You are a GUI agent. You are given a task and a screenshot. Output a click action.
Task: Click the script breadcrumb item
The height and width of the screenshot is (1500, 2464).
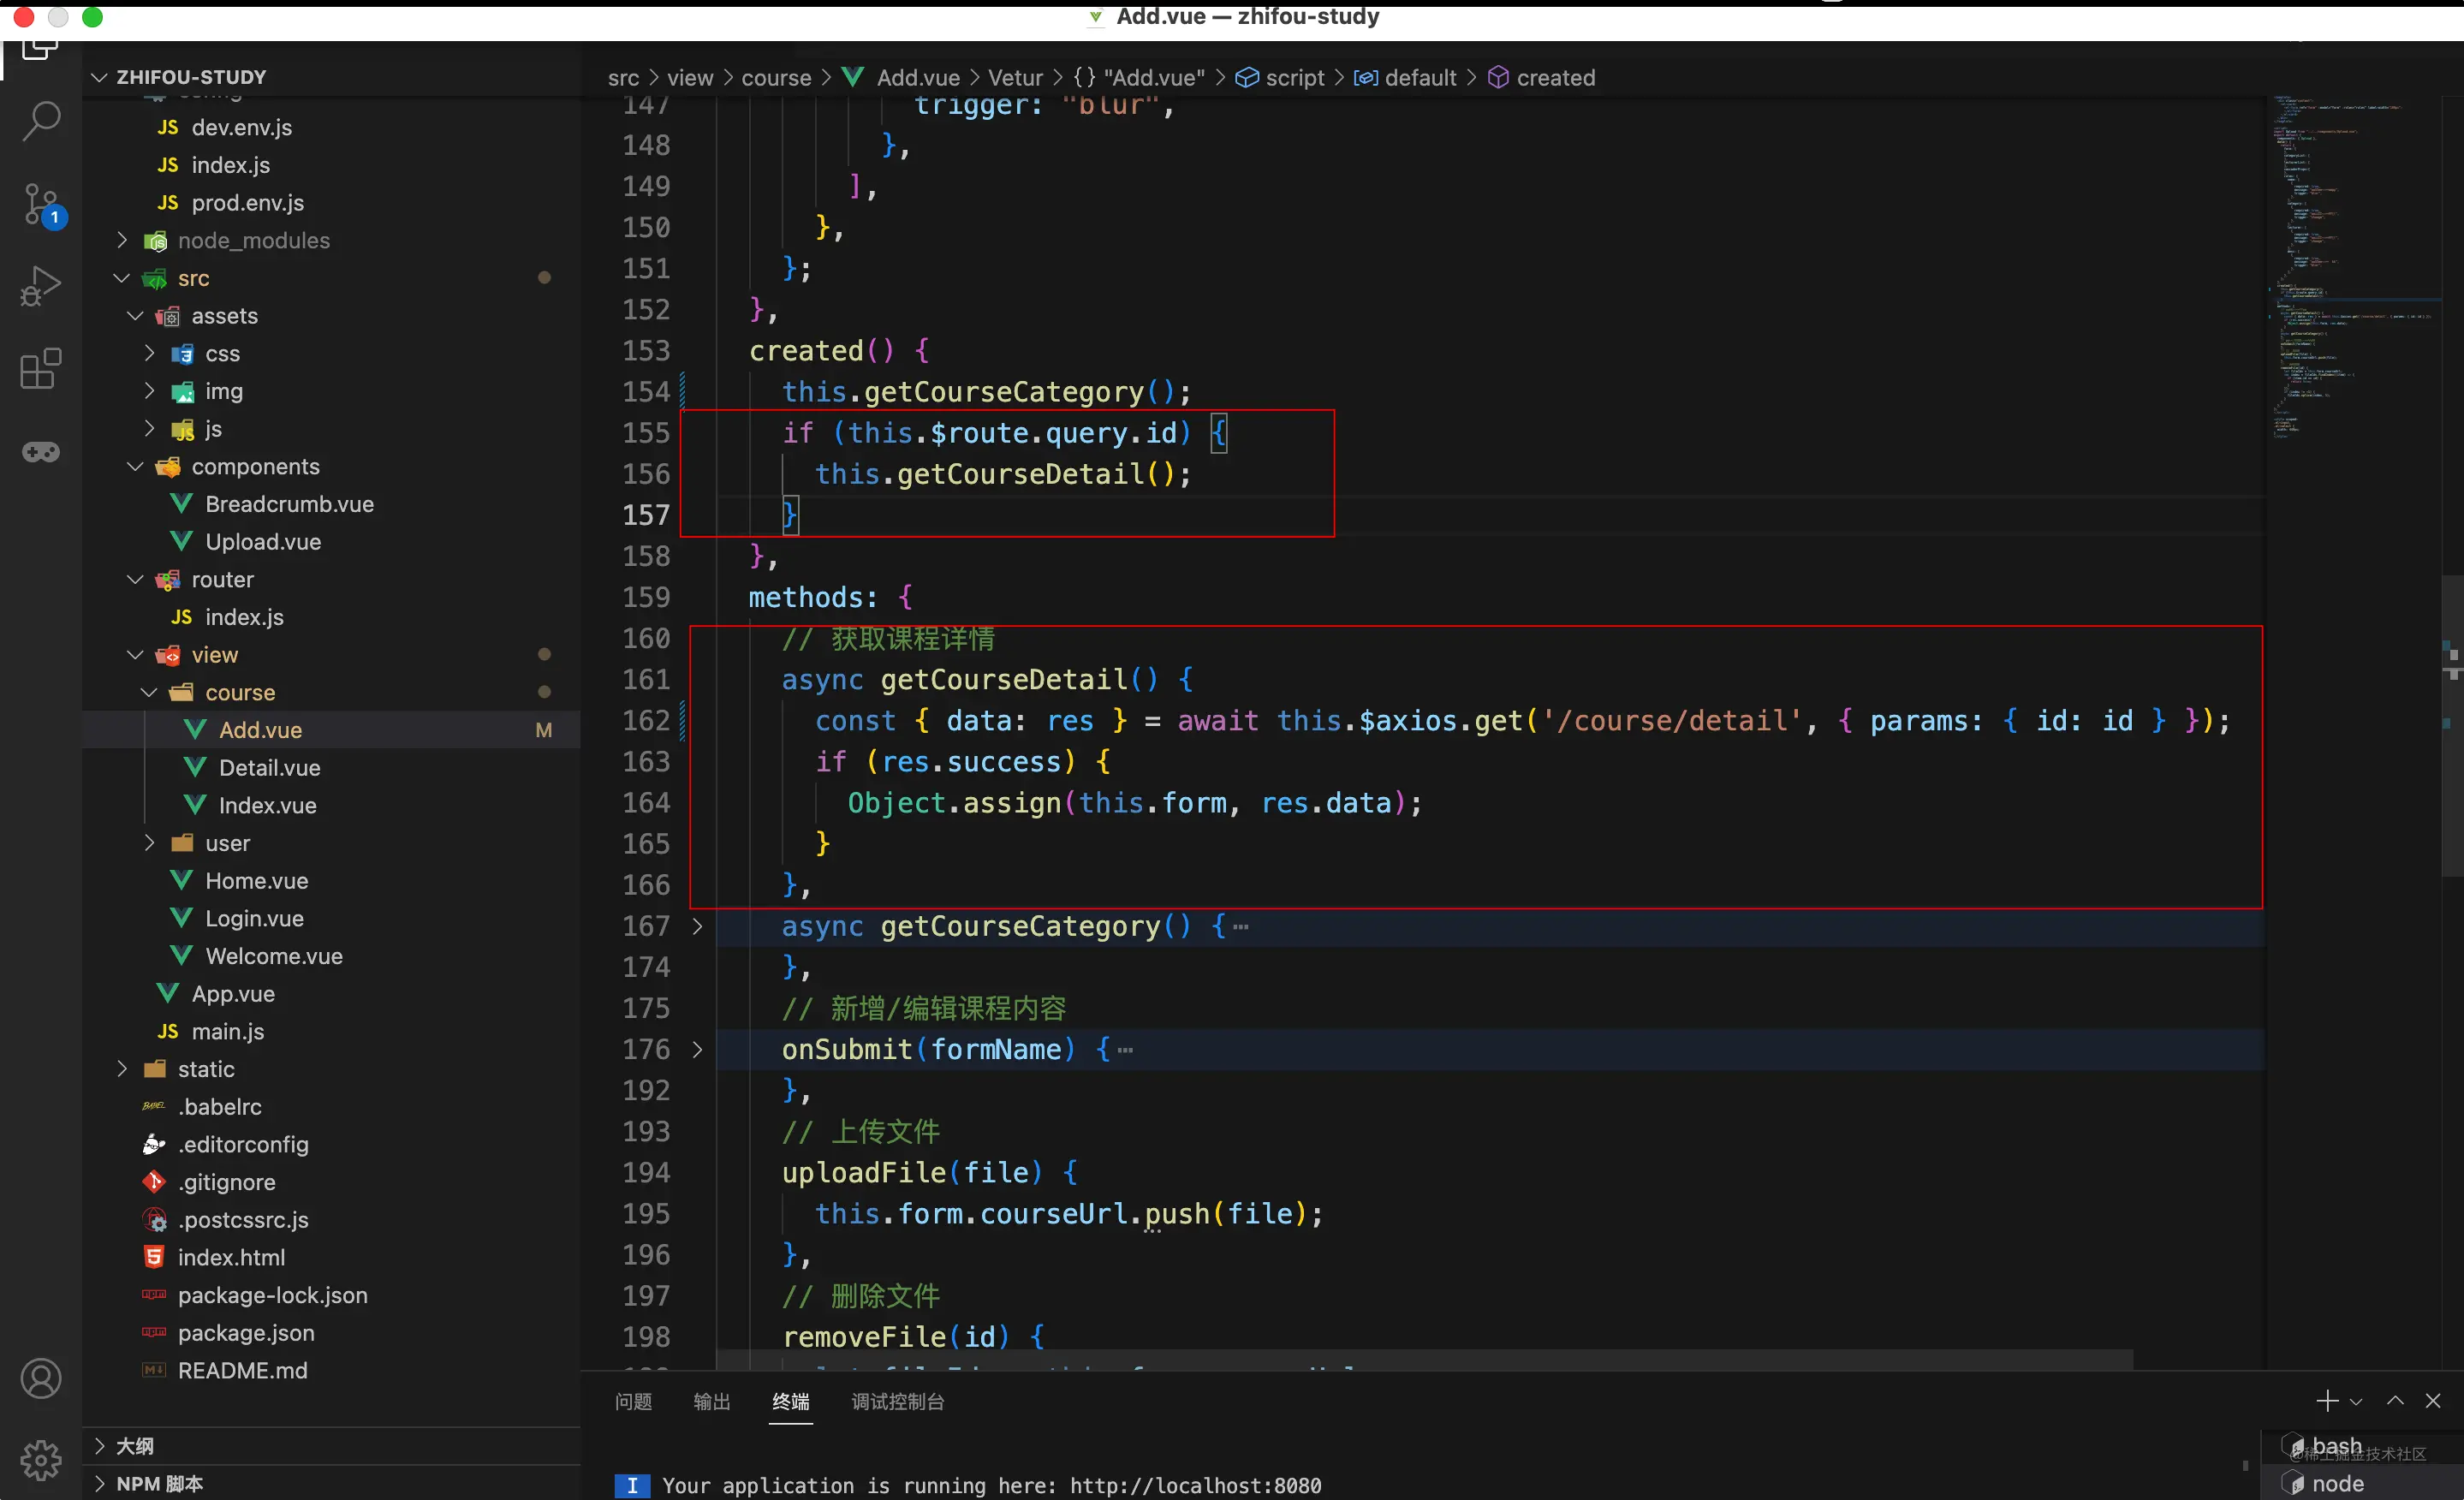(x=1294, y=78)
